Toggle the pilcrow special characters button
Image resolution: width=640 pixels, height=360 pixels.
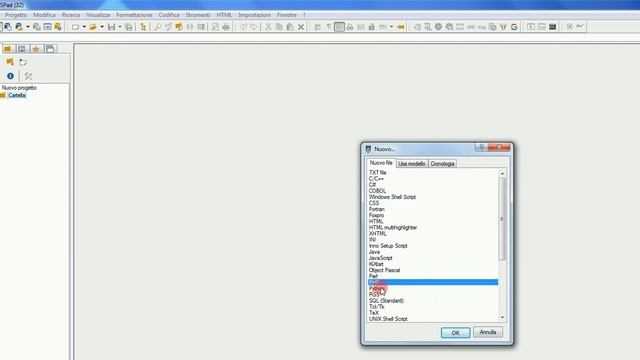[329, 27]
